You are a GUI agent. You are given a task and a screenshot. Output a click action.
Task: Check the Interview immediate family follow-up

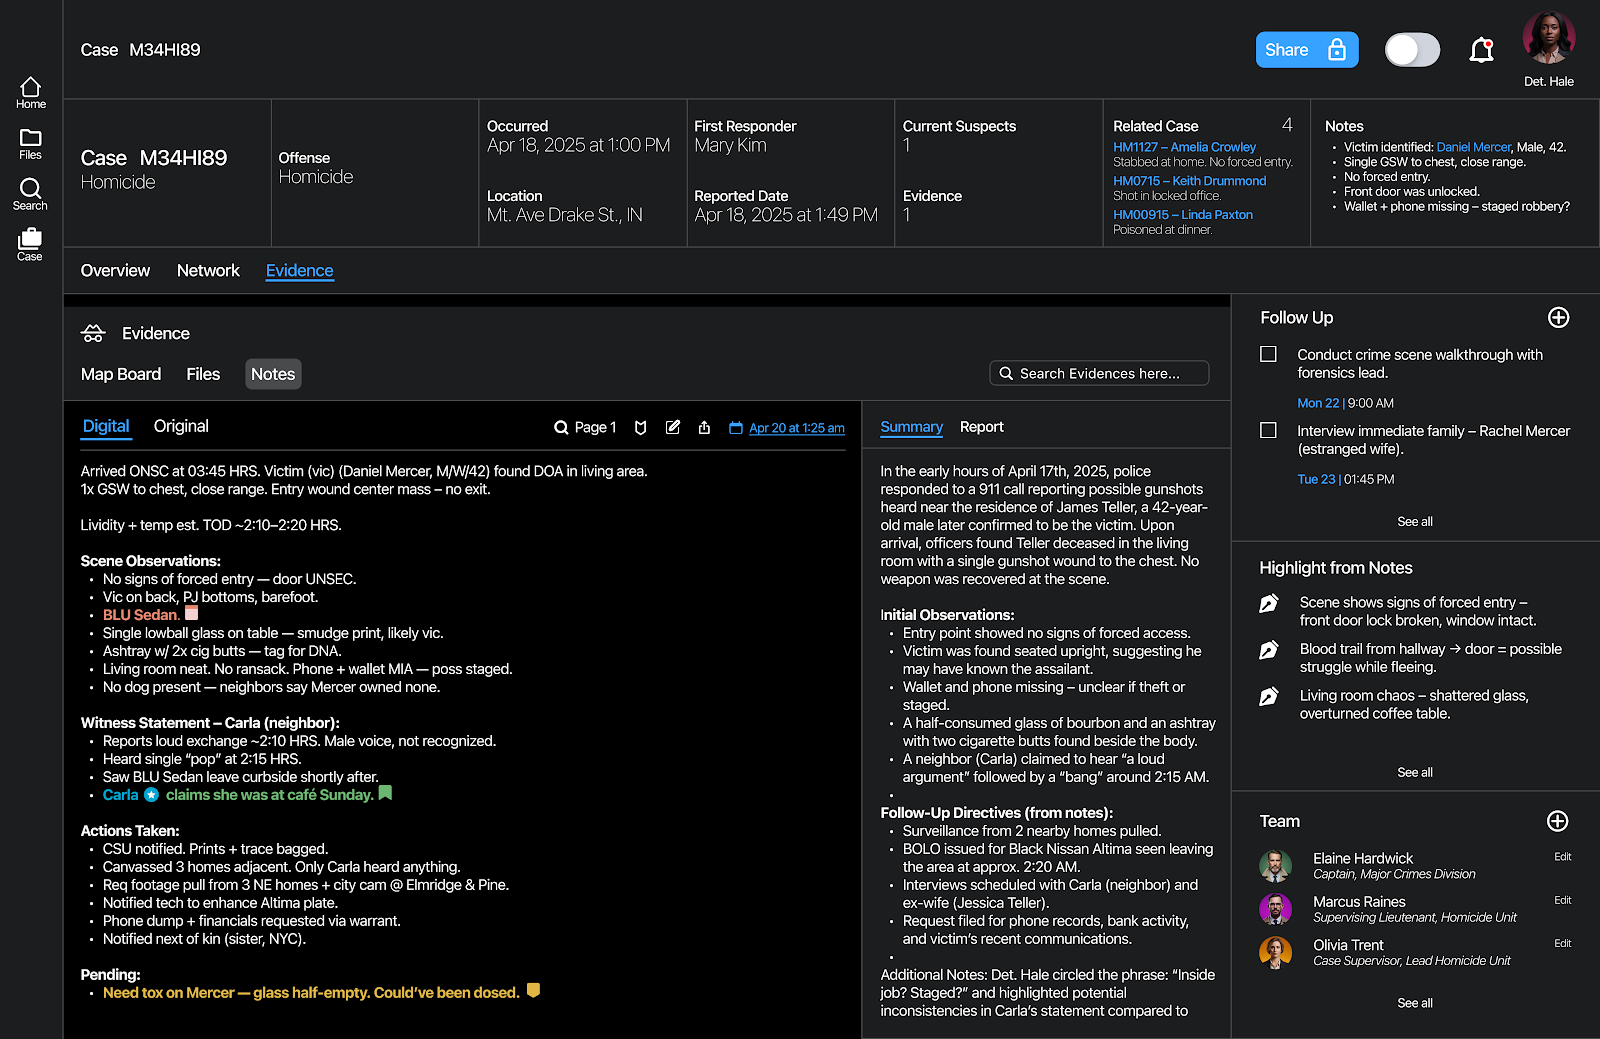point(1268,430)
